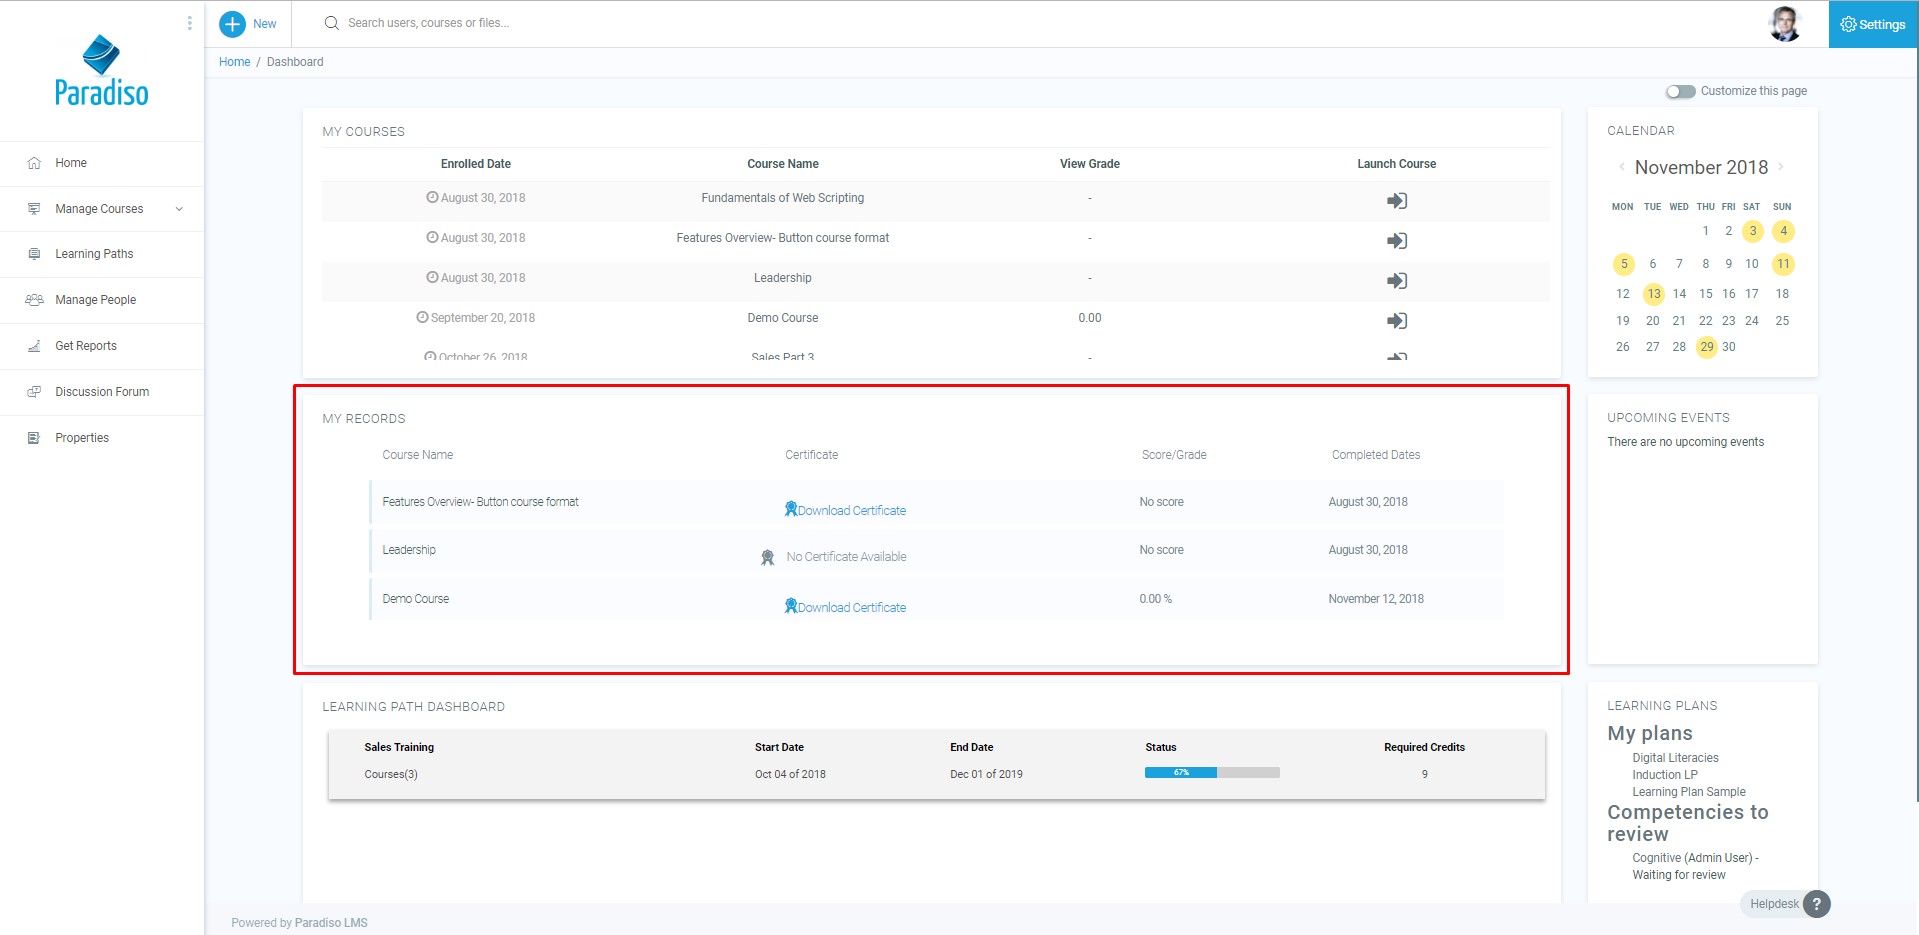
Task: Launch the Fundamentals of Web Scripting course
Action: tap(1396, 201)
